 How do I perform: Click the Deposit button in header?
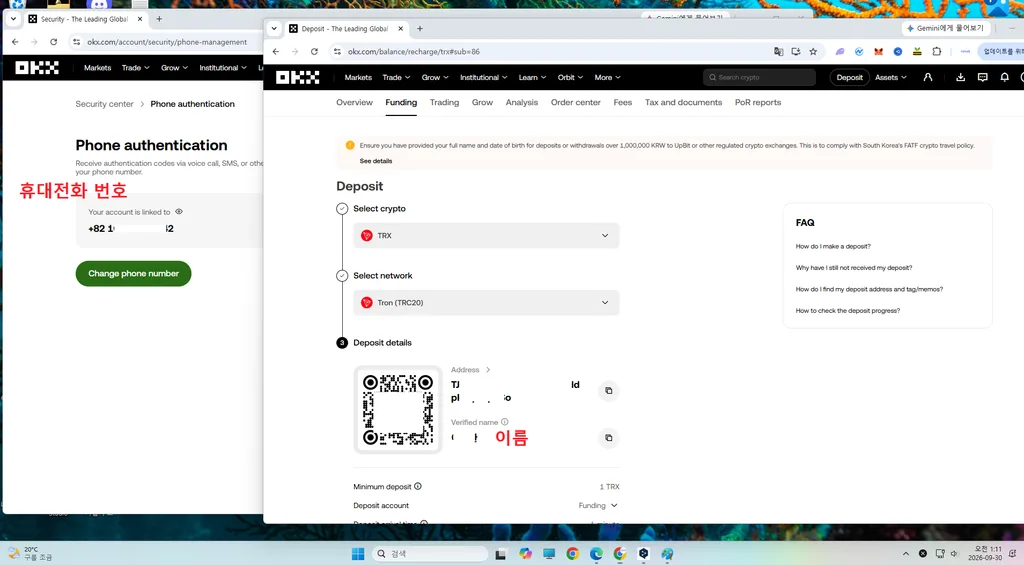click(850, 77)
